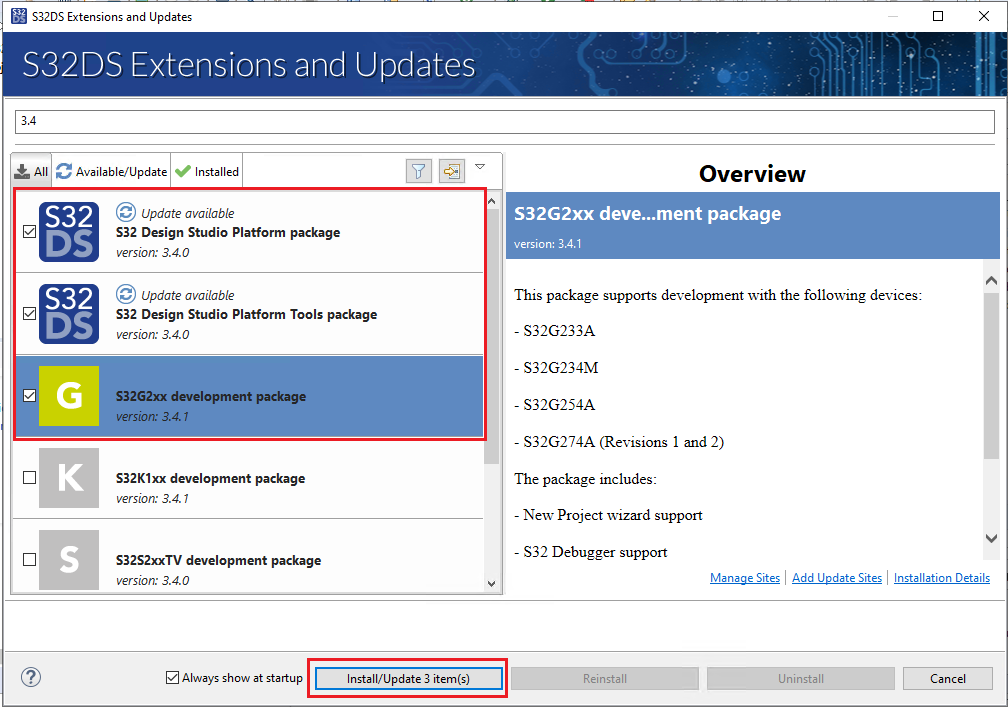1008x708 pixels.
Task: Click the update-available icon of Platform Tools package
Action: (x=126, y=294)
